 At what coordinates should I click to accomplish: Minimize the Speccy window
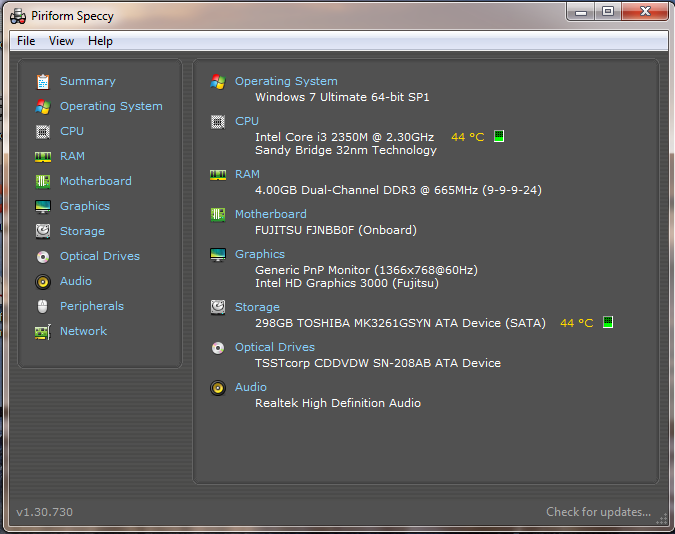(x=581, y=12)
